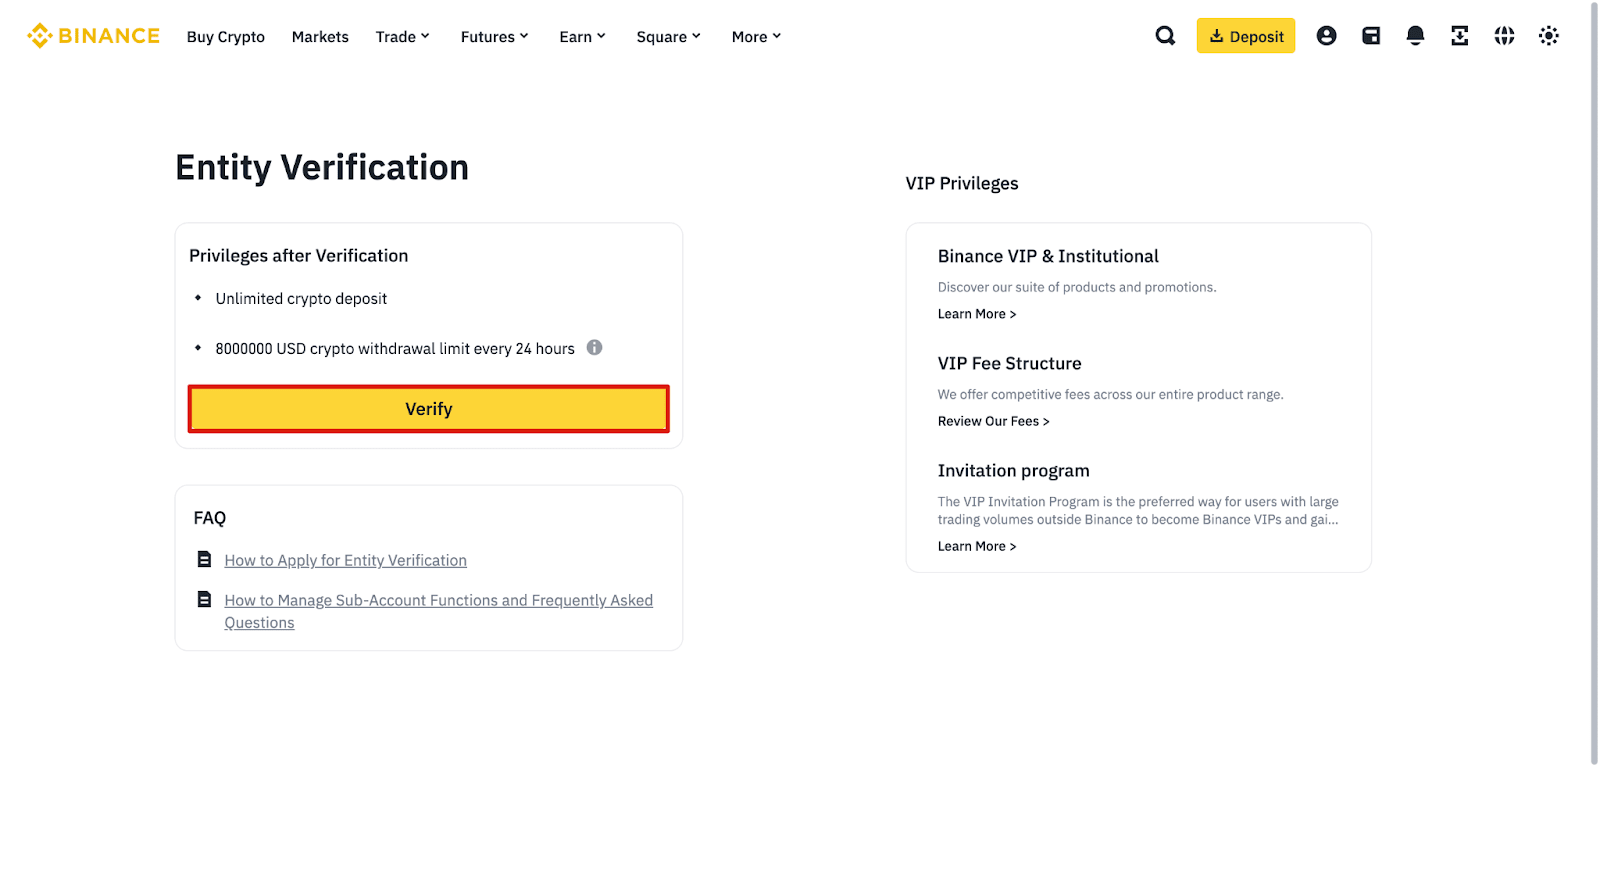Expand the Square dropdown menu
This screenshot has height=876, width=1600.
tap(668, 37)
